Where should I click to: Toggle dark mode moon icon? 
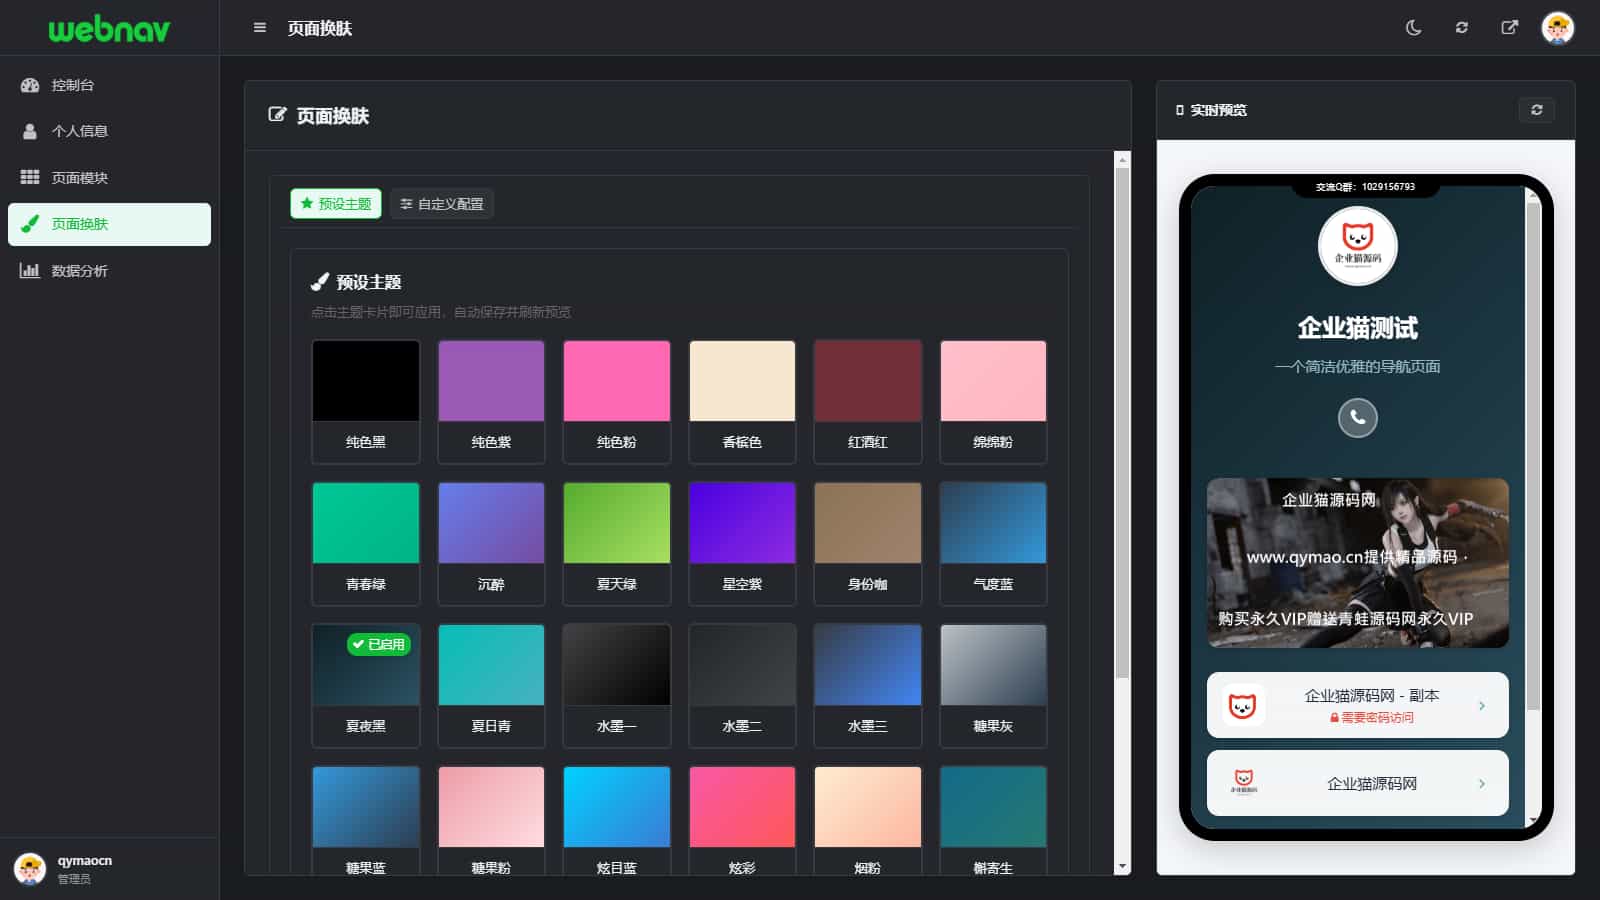pos(1413,28)
